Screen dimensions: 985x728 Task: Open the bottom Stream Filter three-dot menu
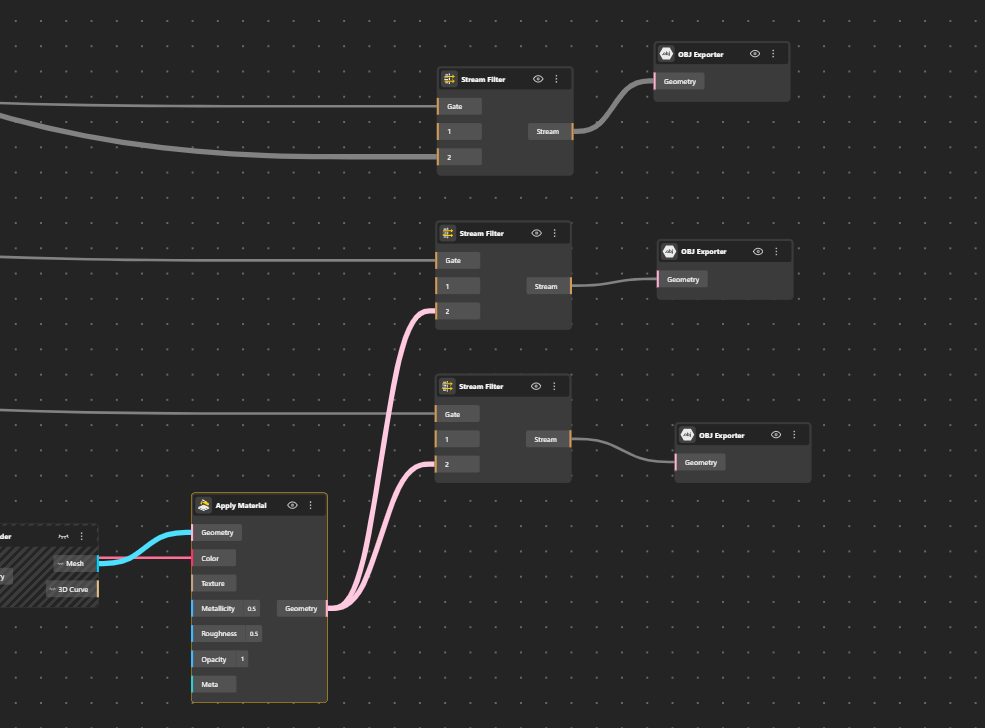click(x=554, y=386)
